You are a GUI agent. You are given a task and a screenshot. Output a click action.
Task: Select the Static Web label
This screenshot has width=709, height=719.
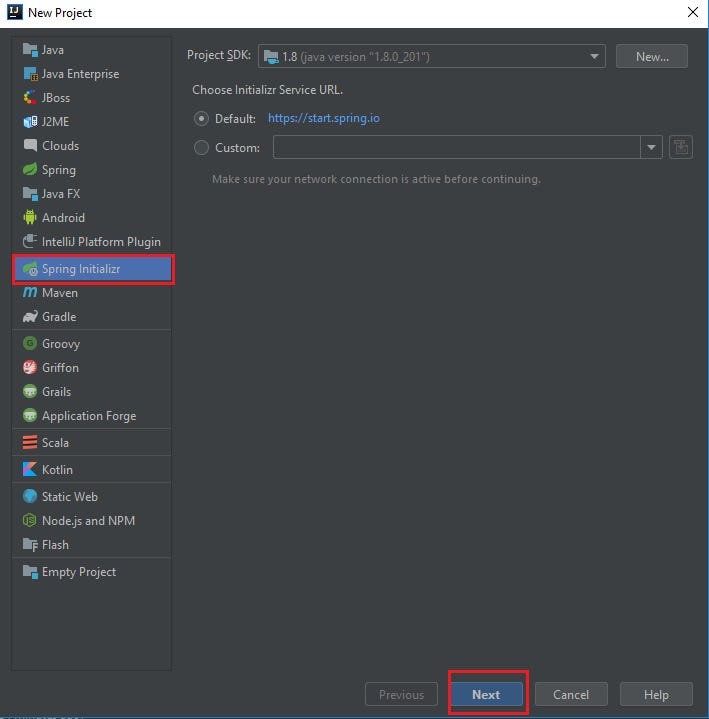click(70, 497)
